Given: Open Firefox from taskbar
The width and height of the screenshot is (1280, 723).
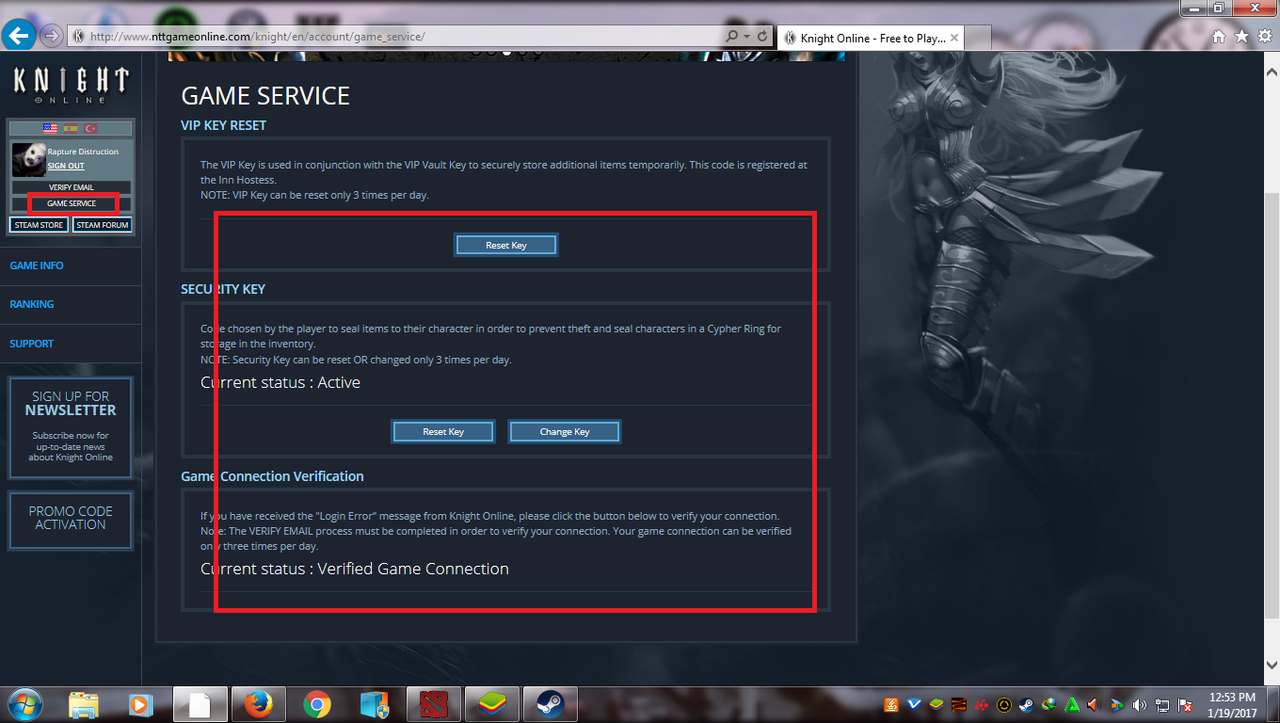Looking at the screenshot, I should tap(258, 705).
